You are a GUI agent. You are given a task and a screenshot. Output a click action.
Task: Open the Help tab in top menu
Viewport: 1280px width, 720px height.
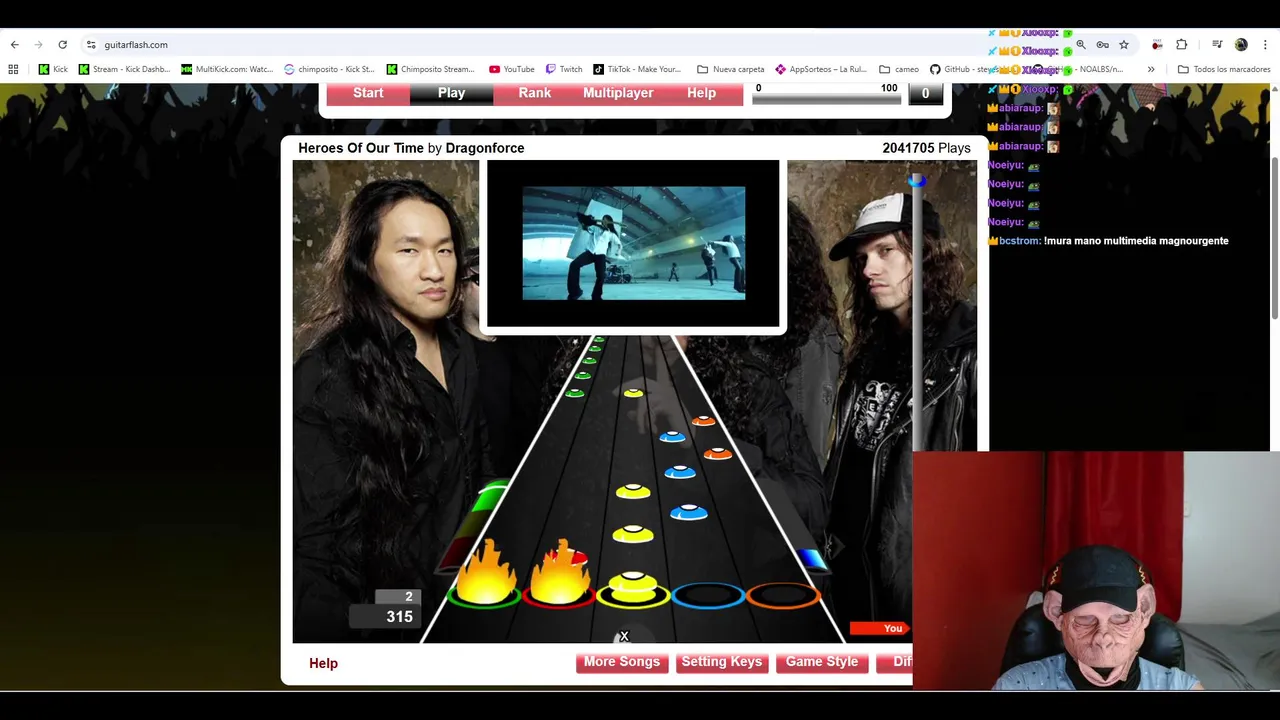[701, 93]
